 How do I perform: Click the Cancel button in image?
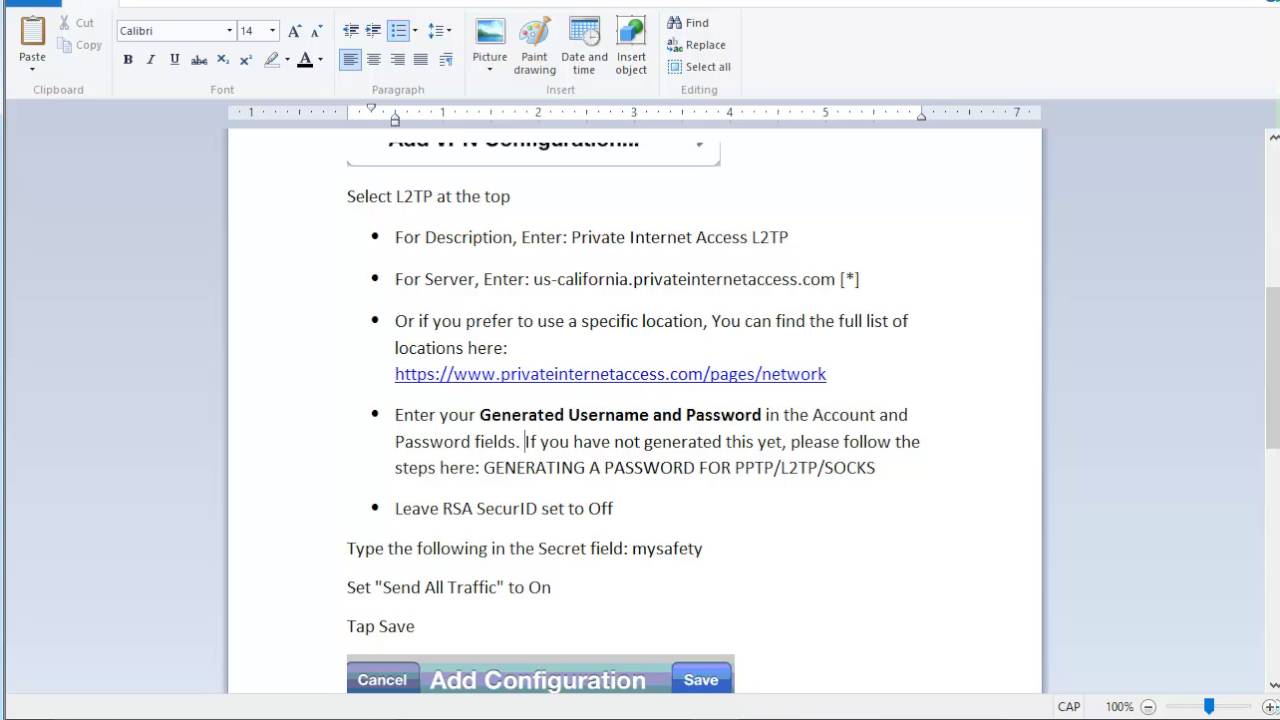click(x=382, y=679)
